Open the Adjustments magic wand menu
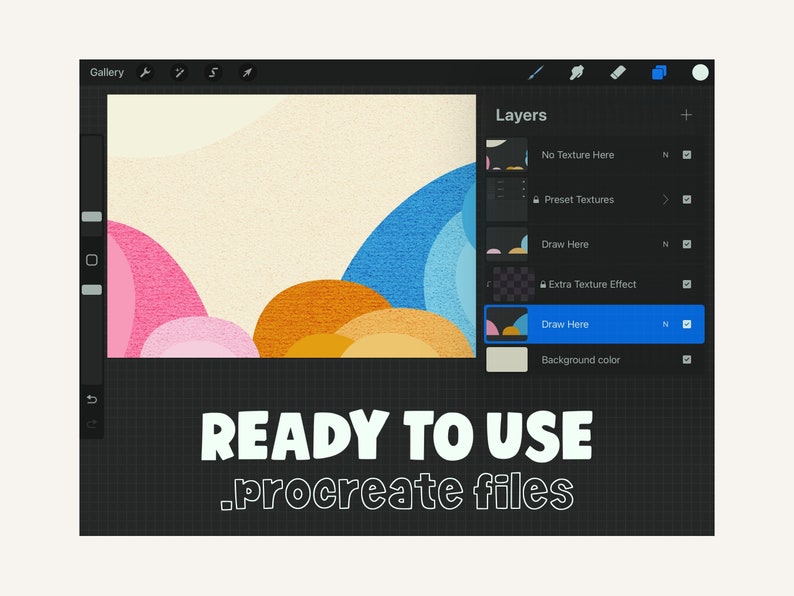Screen dimensions: 794x596 179,73
